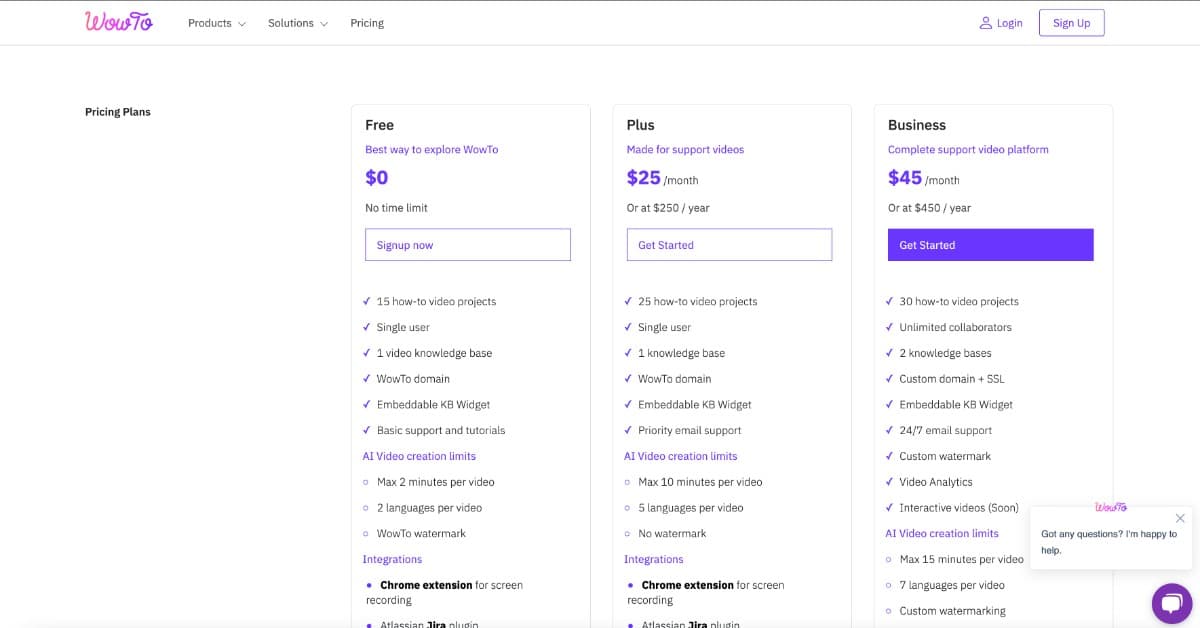Close the chat greeting popup
The width and height of the screenshot is (1200, 628).
pyautogui.click(x=1180, y=518)
